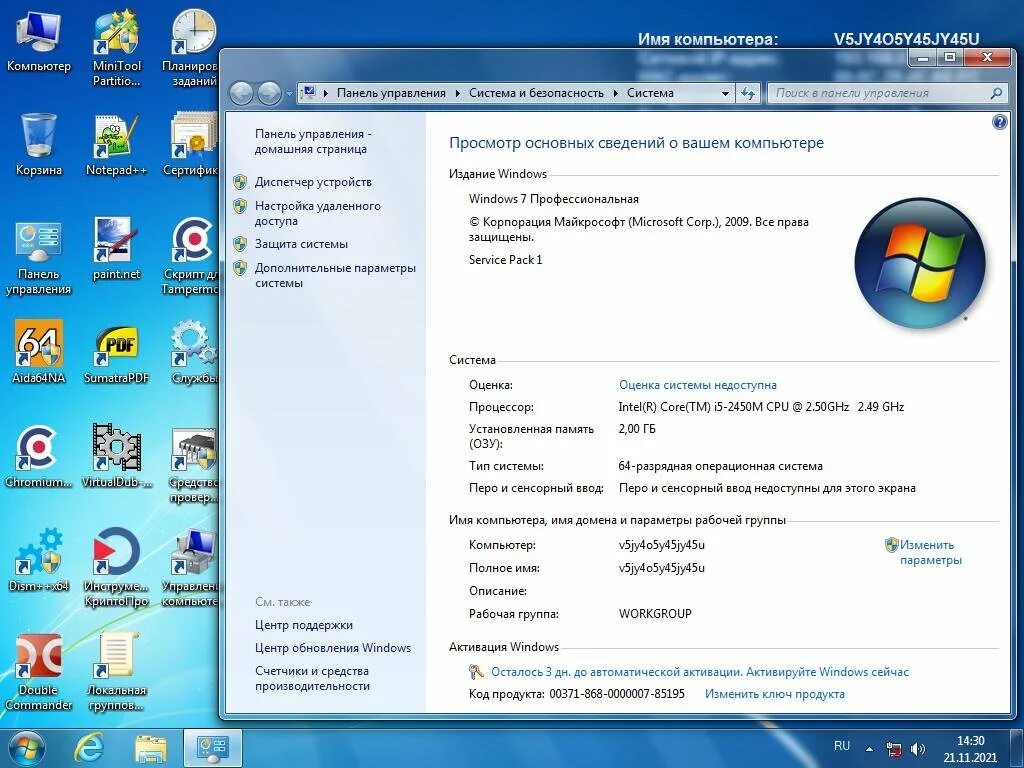The image size is (1024, 768).
Task: Open Настройка удаленного доступа link
Action: click(x=317, y=214)
